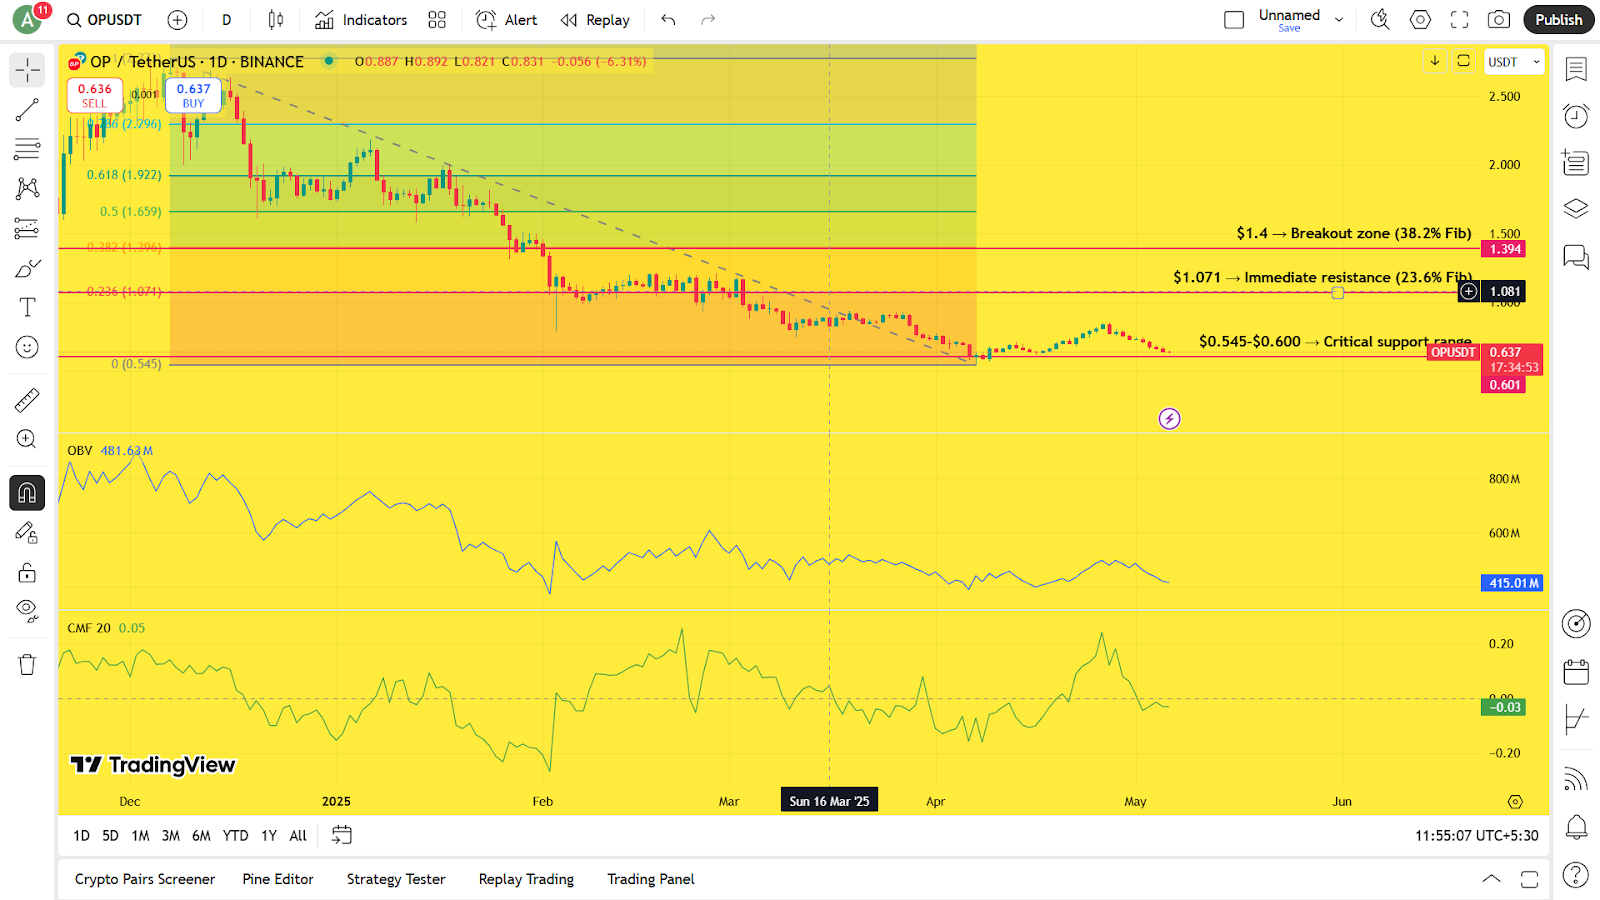1600x900 pixels.
Task: Toggle lock all drawing tools
Action: [27, 572]
